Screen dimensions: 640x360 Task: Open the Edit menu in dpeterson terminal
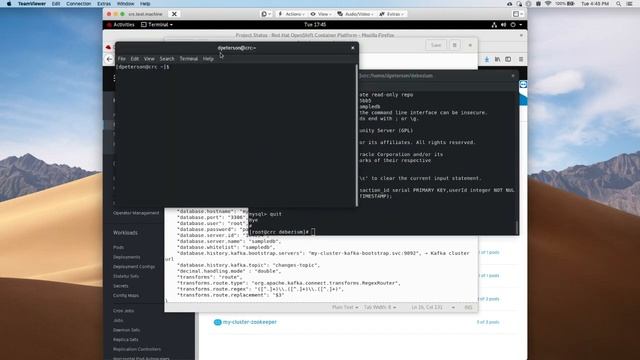point(135,59)
